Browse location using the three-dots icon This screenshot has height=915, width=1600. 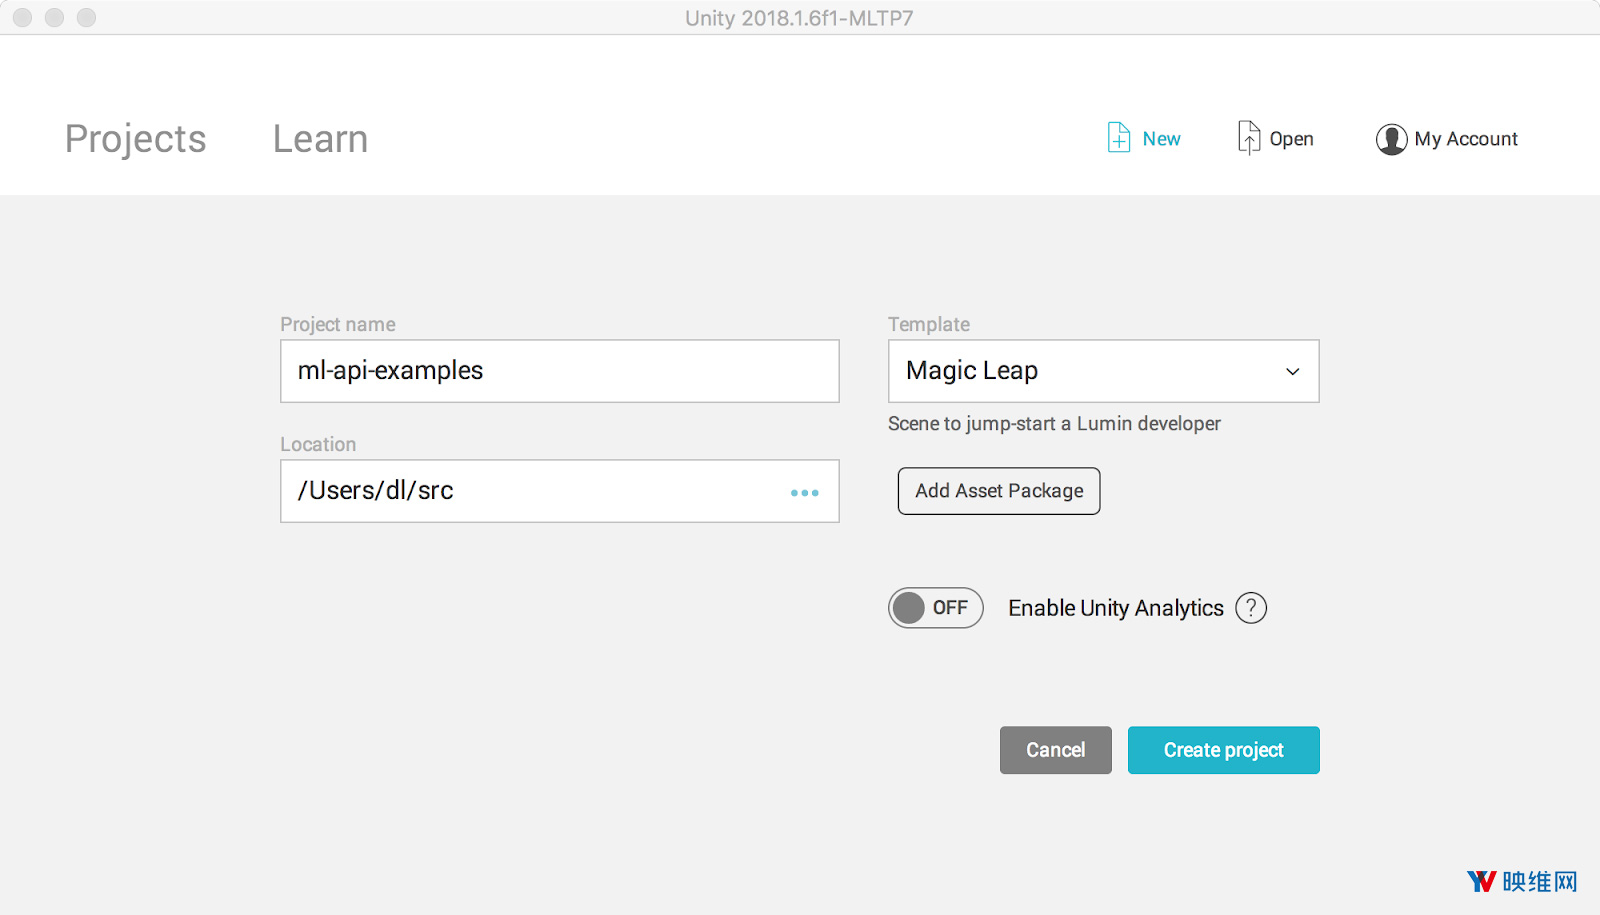click(x=804, y=492)
